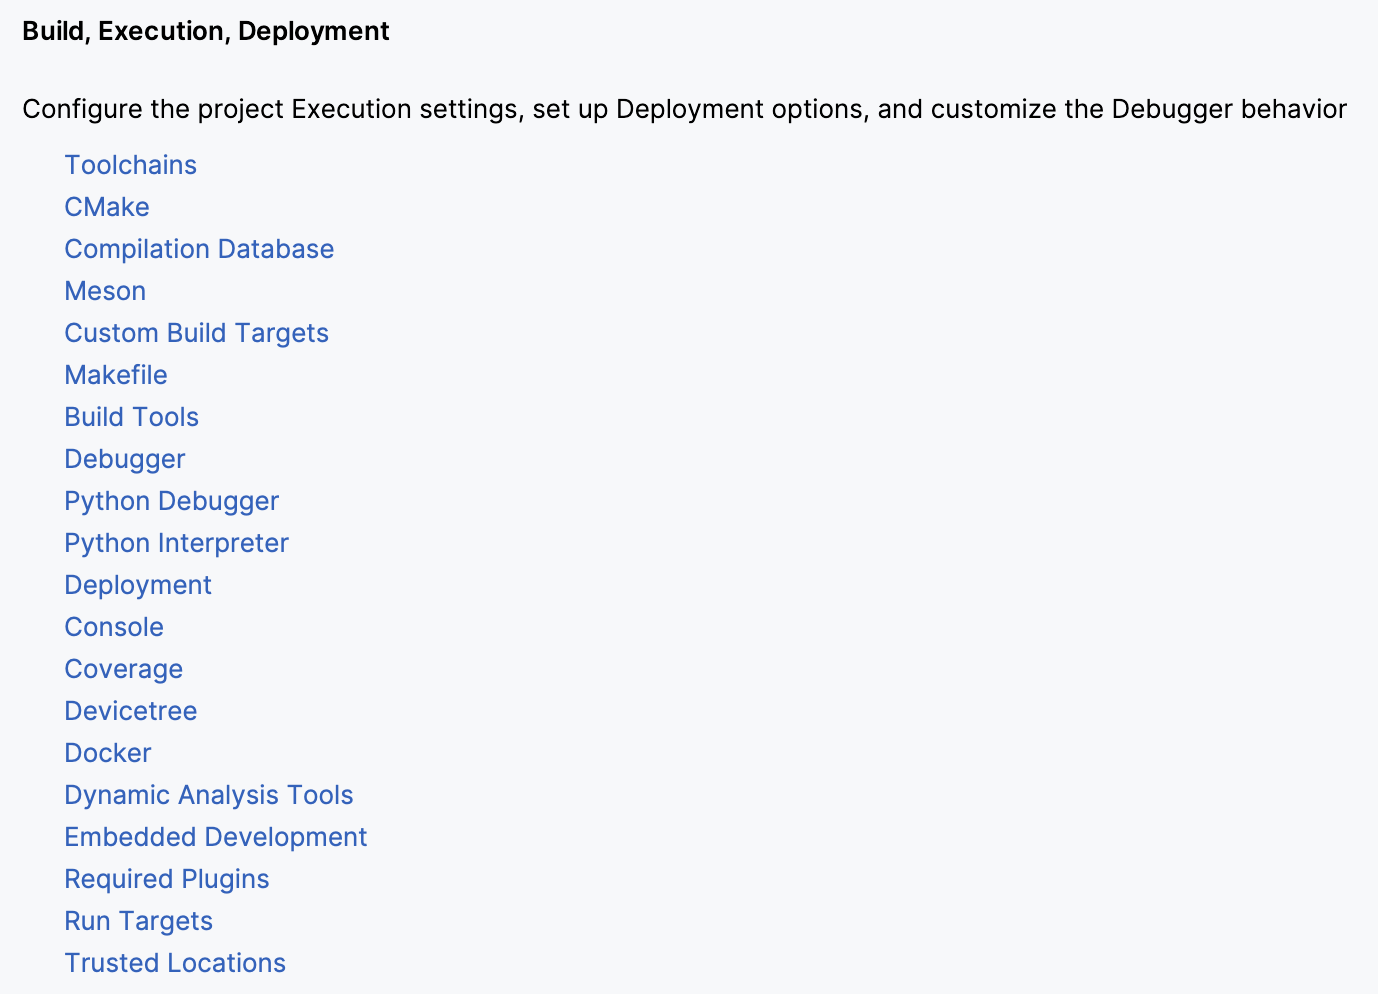Viewport: 1378px width, 994px height.
Task: Open the Build Tools settings
Action: [x=131, y=417]
